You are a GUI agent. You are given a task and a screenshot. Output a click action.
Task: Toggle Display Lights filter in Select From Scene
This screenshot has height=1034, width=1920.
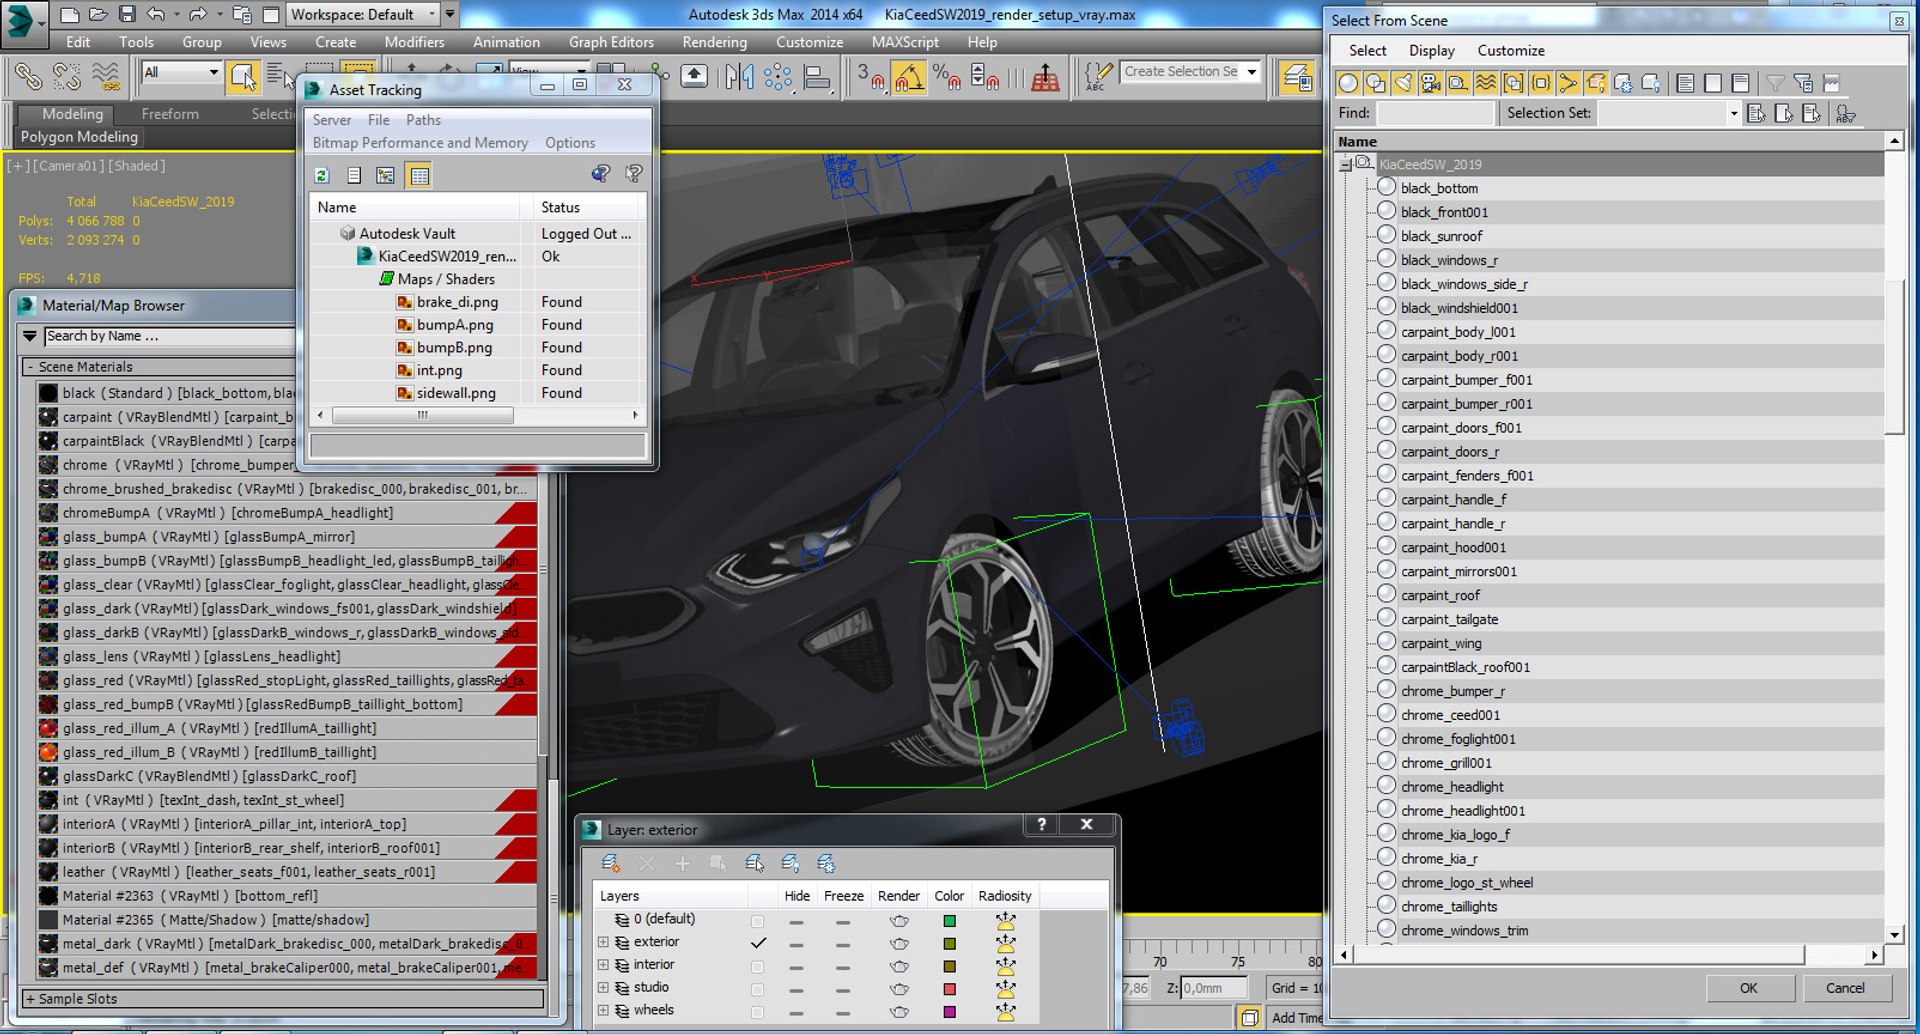(1403, 83)
